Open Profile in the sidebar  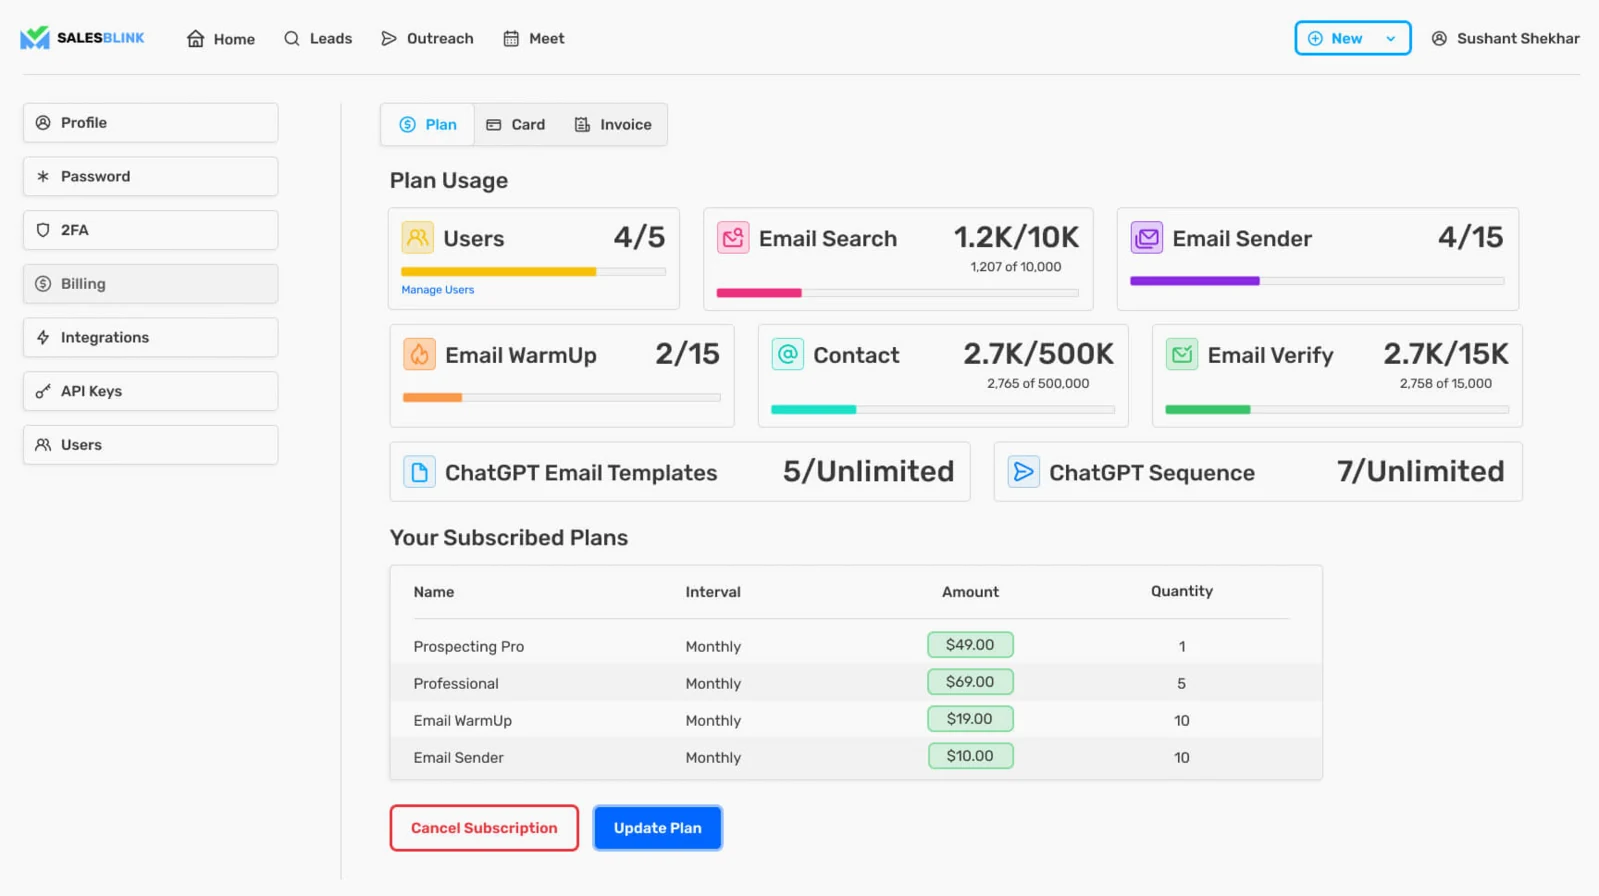click(150, 123)
